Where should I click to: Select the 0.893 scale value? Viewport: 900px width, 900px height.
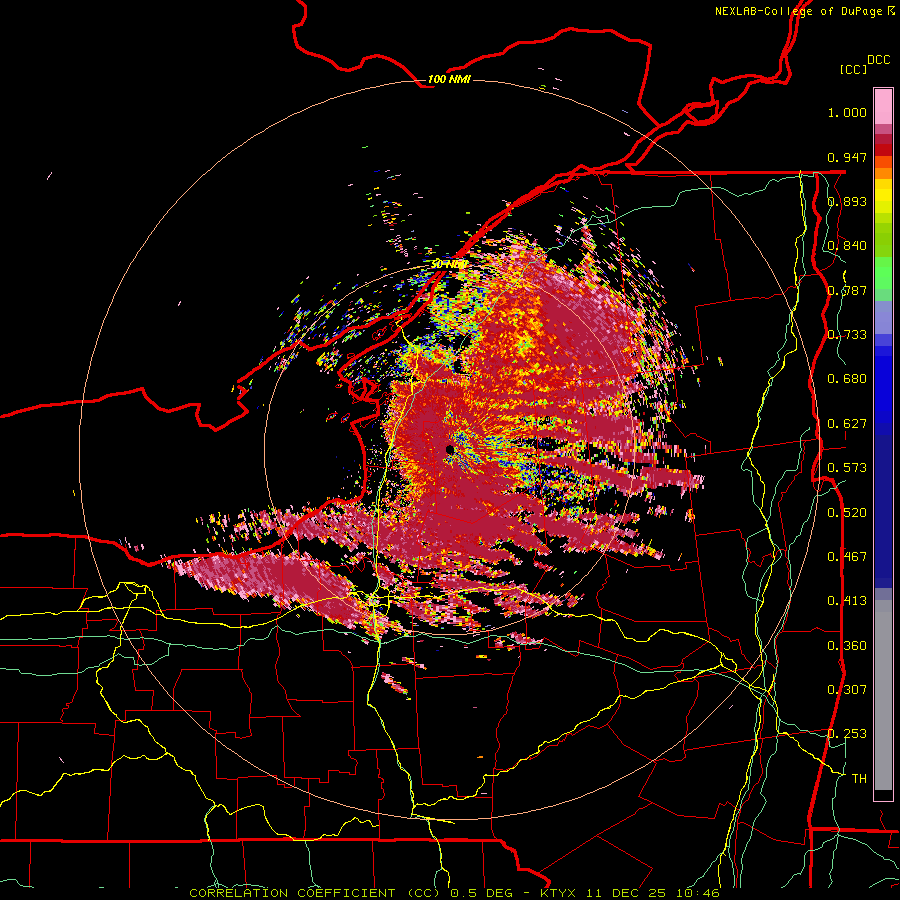847,201
